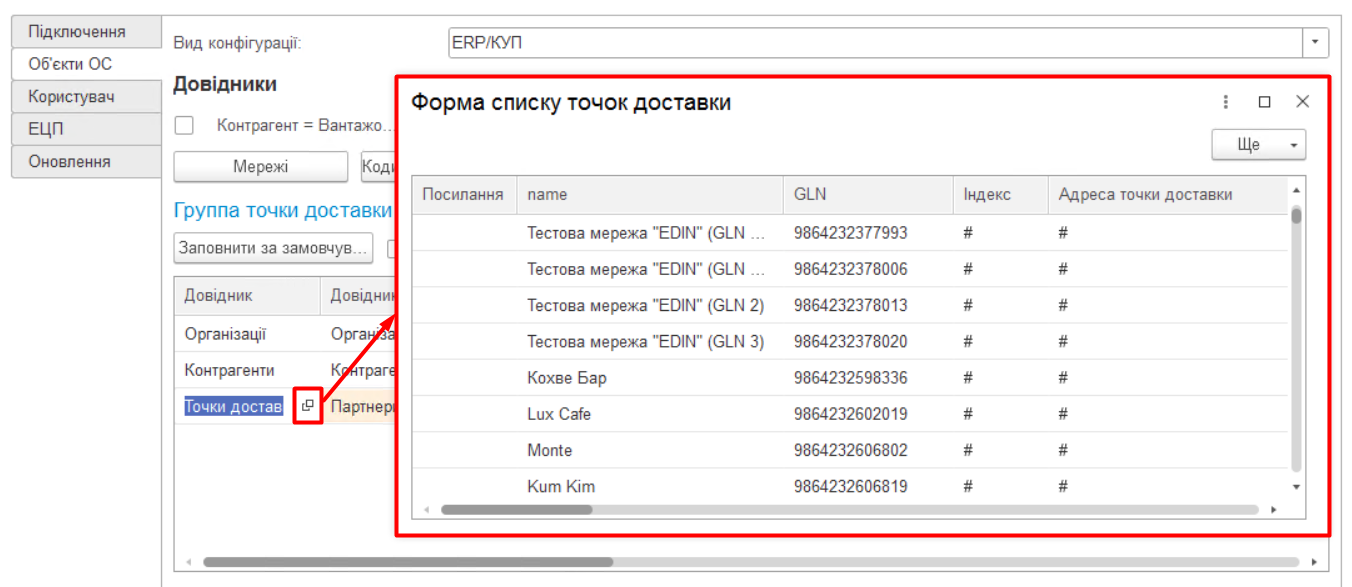Toggle the Контрагент = Вантажо... checkbox
Viewport: 1352px width, 587px height.
point(184,126)
